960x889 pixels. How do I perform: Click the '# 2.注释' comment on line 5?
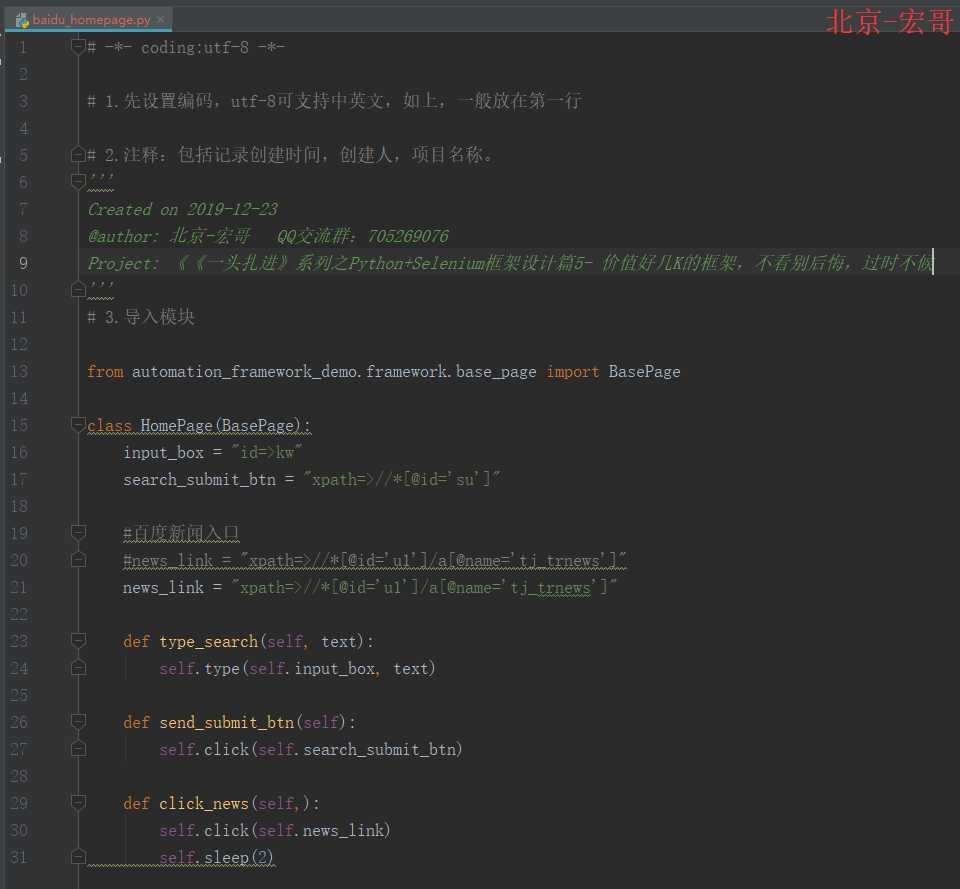[290, 155]
